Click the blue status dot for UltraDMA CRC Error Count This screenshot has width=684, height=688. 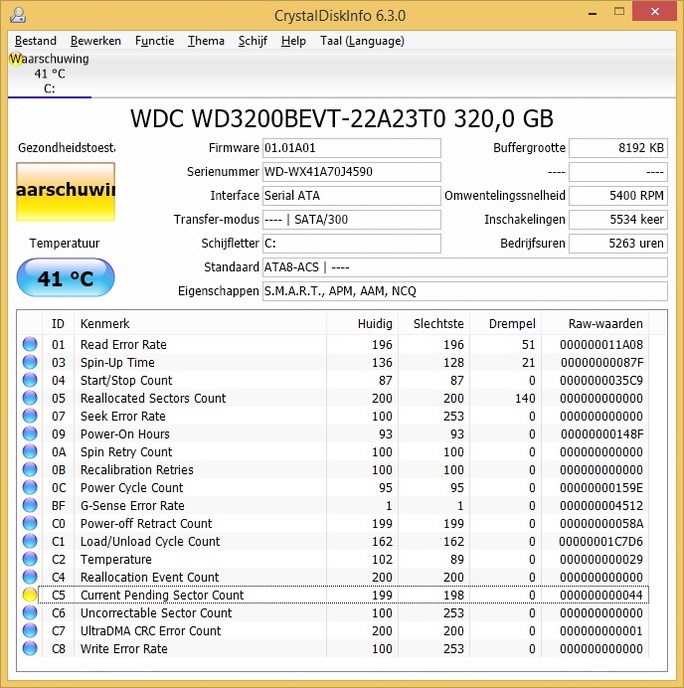point(30,631)
